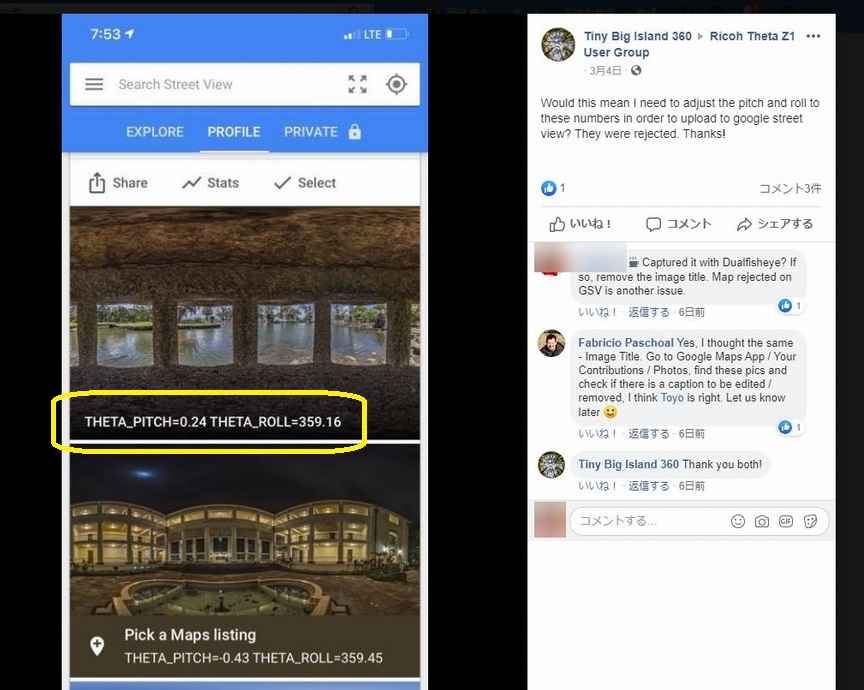Tap Pick a Maps listing
This screenshot has height=690, width=864.
click(x=190, y=635)
